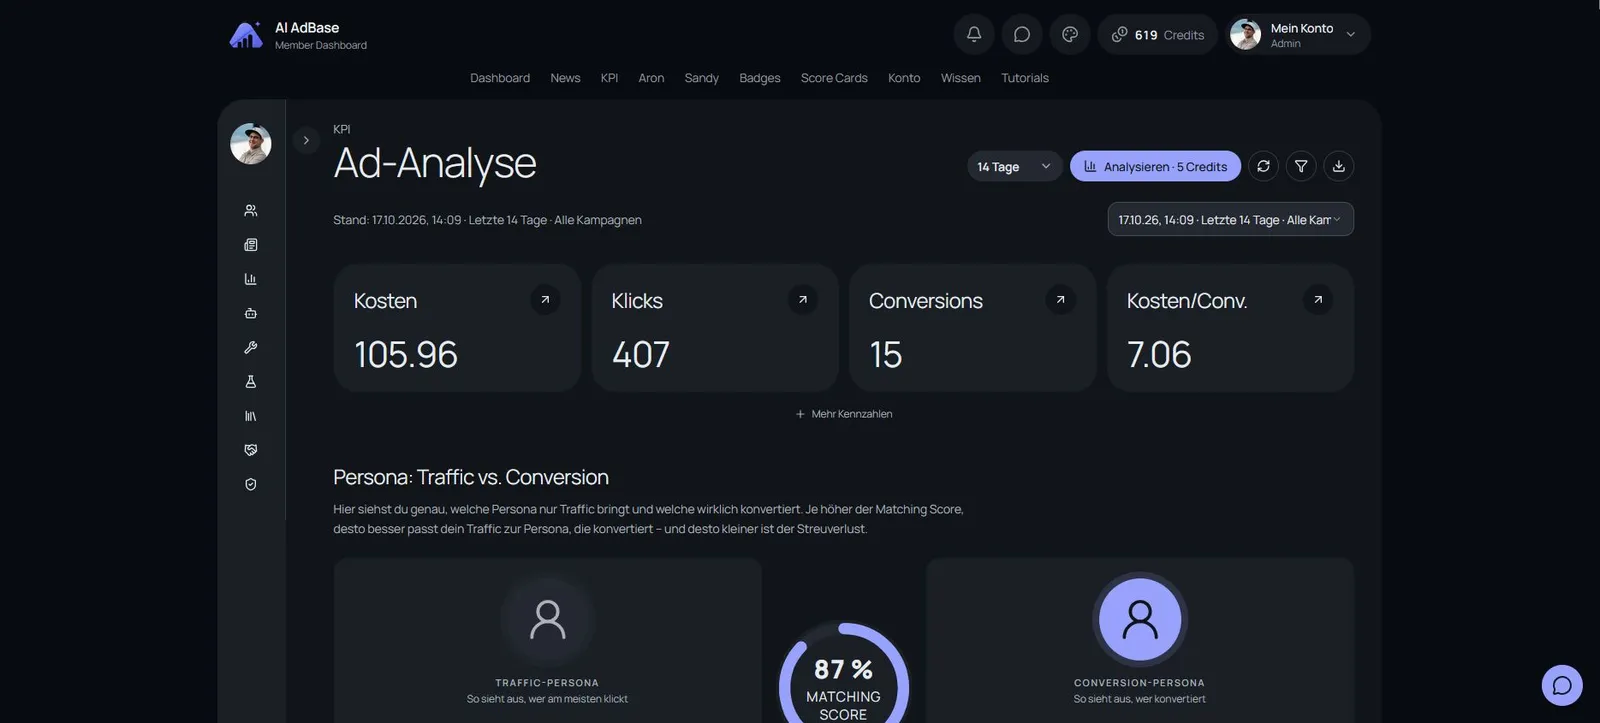Screen dimensions: 1600x723
Task: Open the color theme palette
Action: coord(1070,34)
